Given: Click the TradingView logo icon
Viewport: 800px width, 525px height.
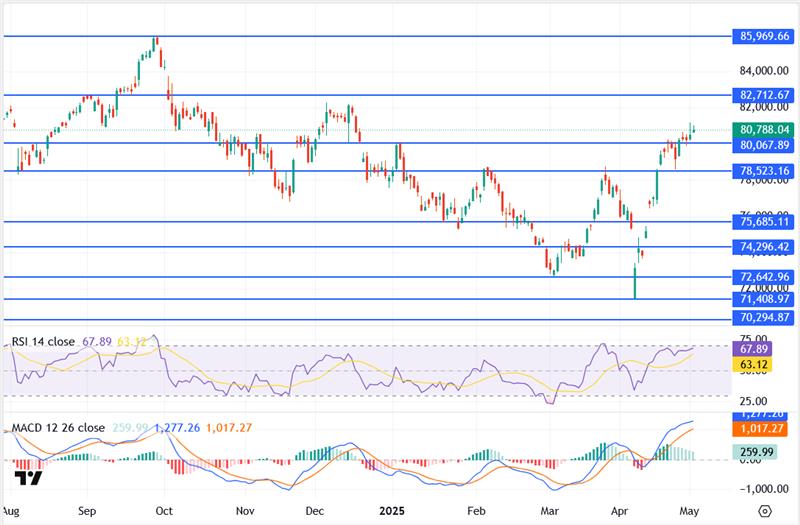Looking at the screenshot, I should click(x=31, y=478).
